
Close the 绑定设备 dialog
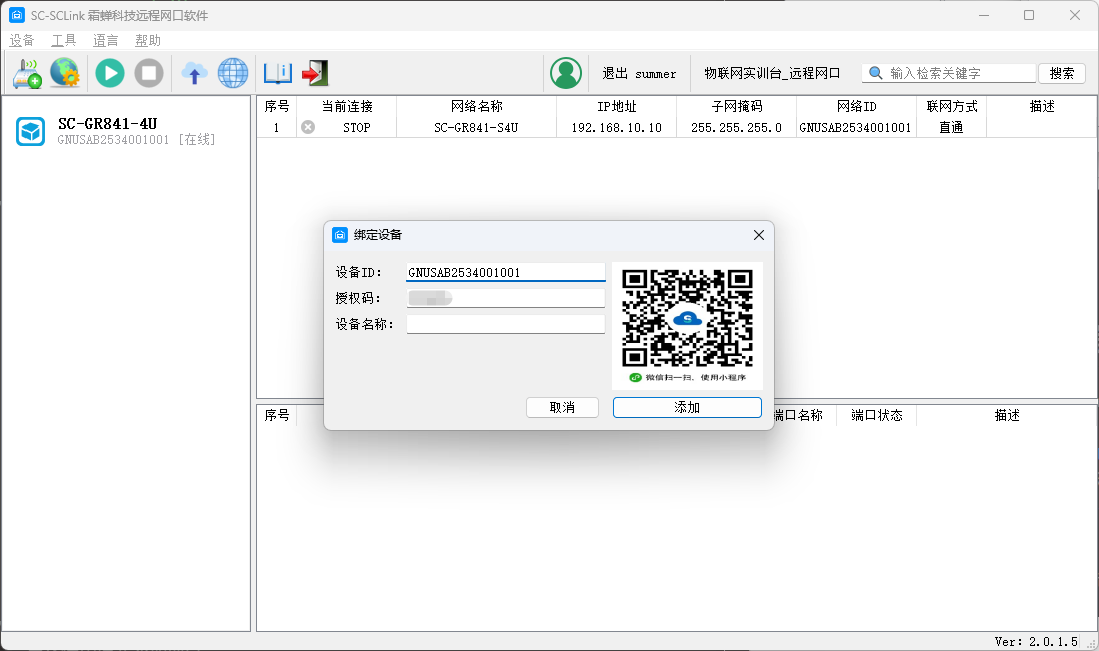758,235
